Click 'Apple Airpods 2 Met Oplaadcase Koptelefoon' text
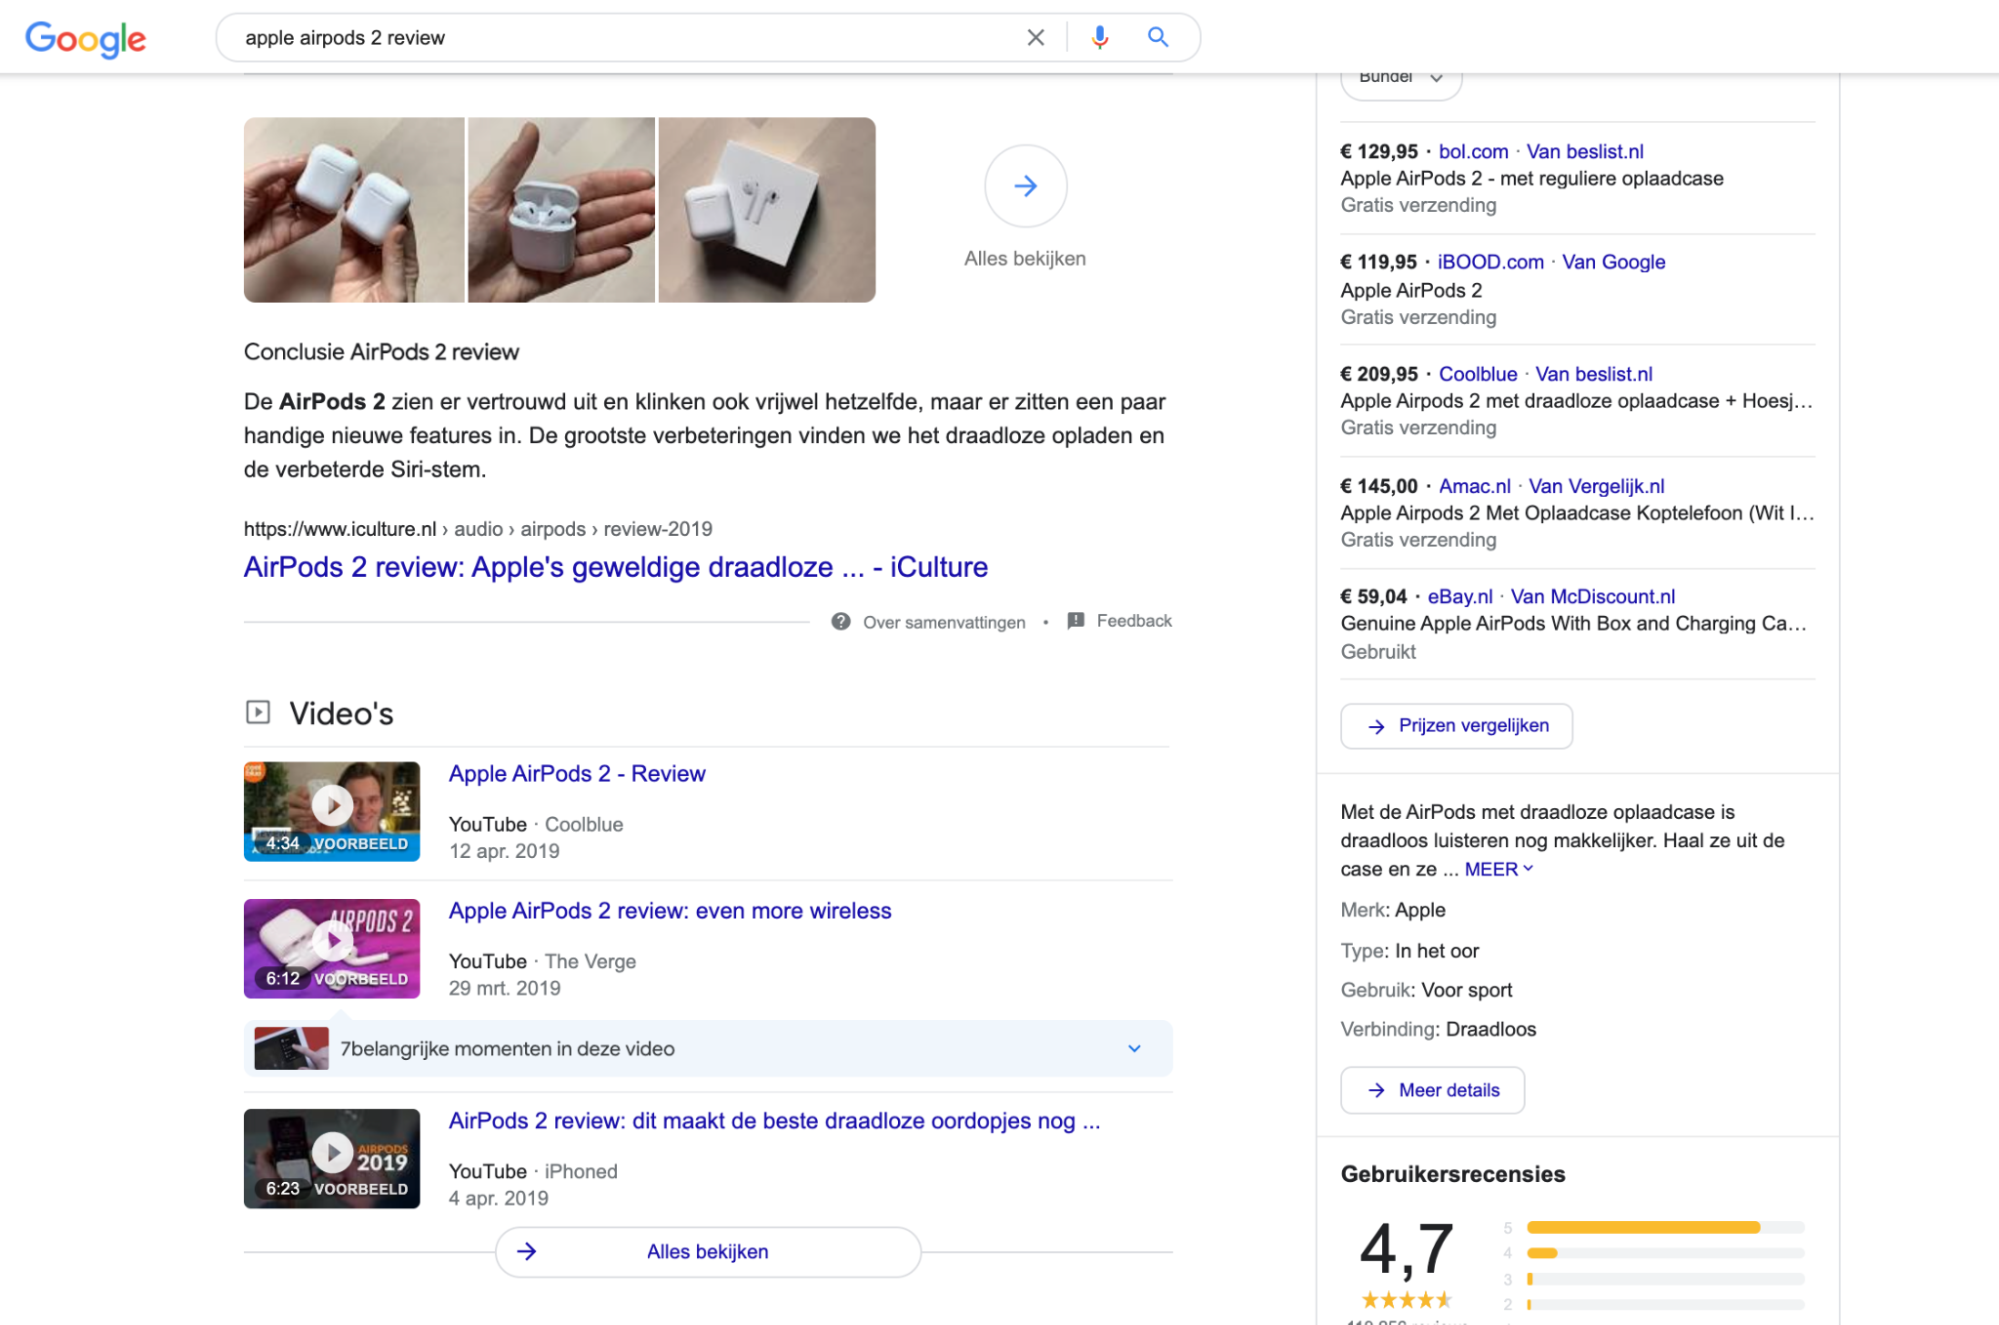Viewport: 1999px width, 1325px height. click(1577, 513)
